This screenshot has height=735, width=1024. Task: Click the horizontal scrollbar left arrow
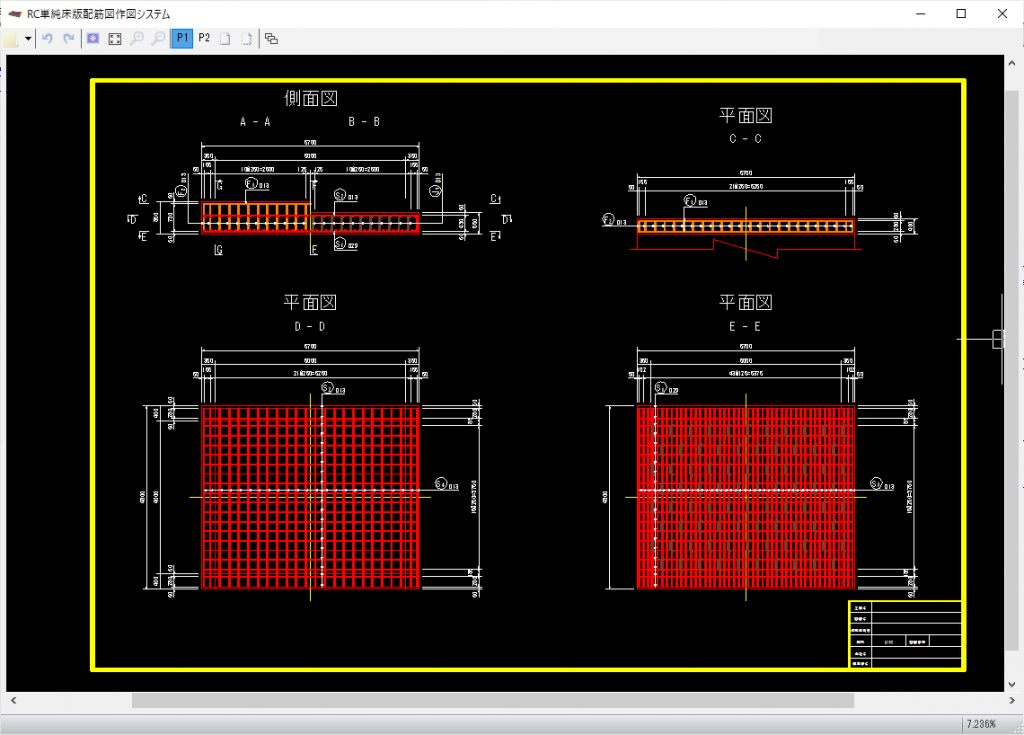(13, 700)
